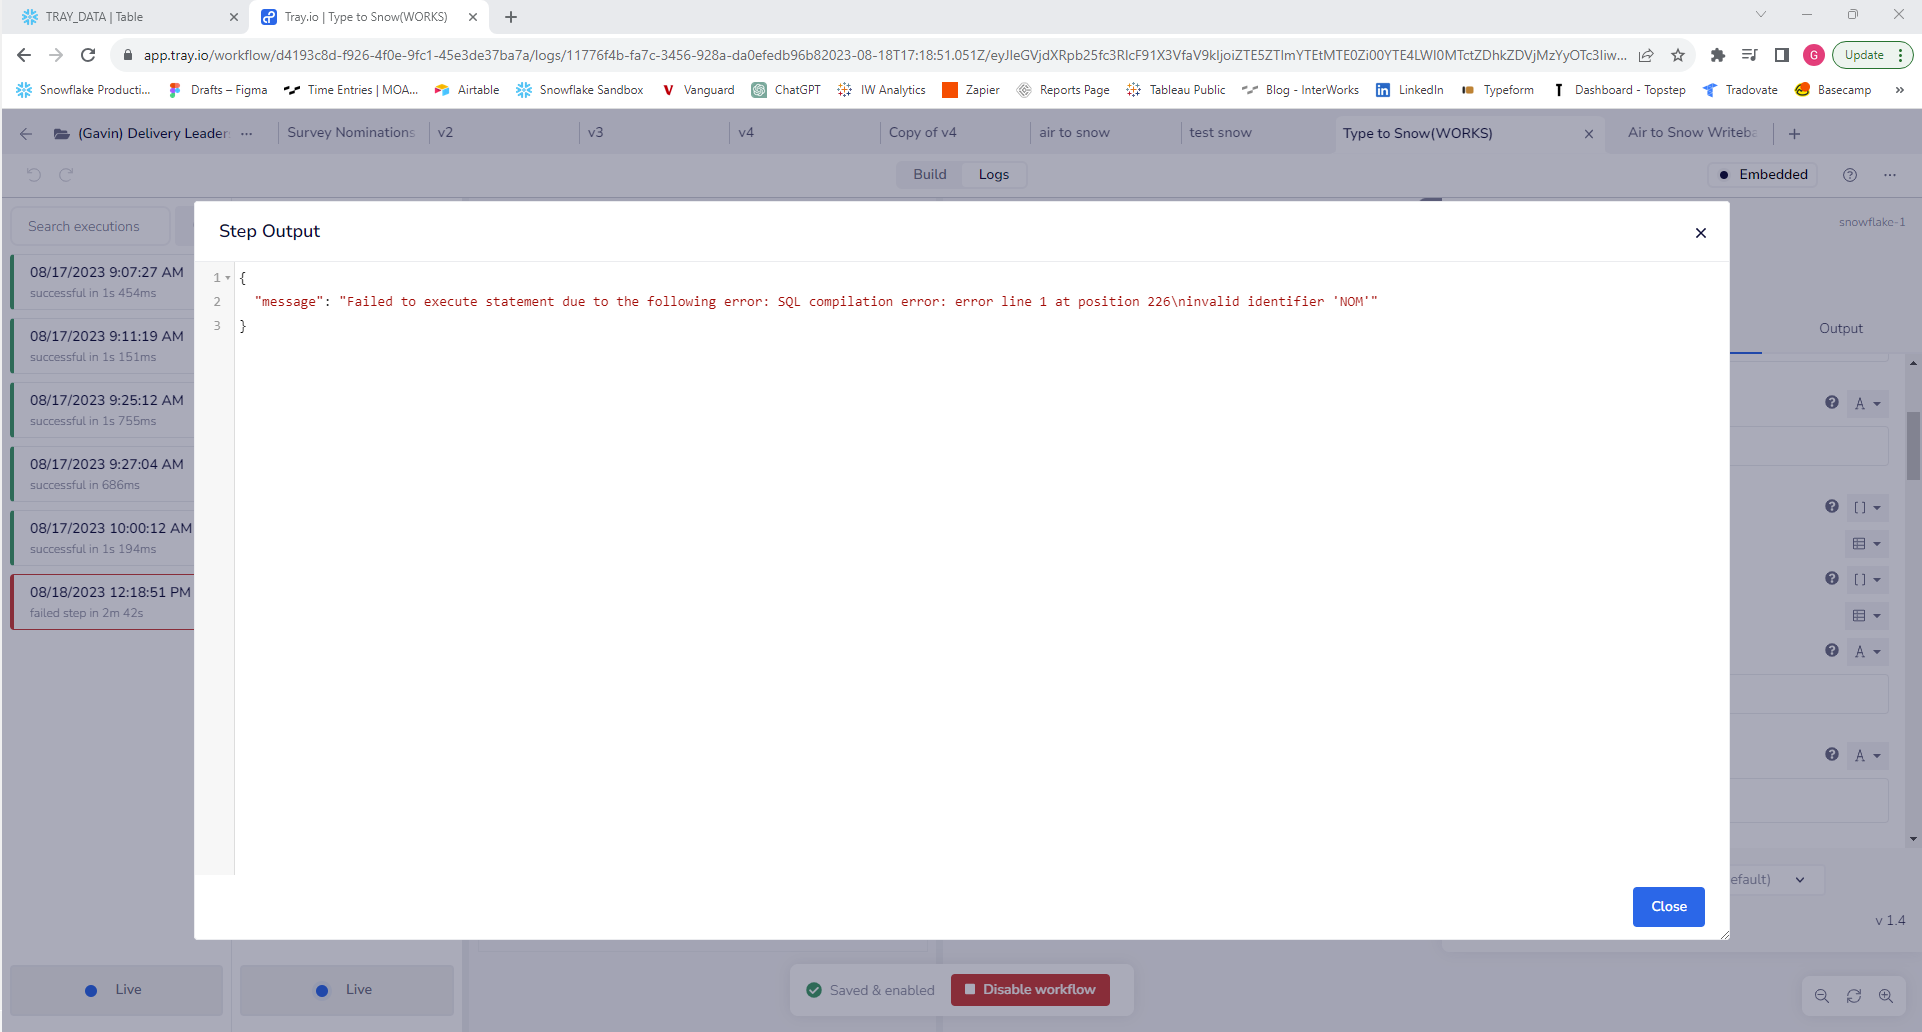This screenshot has width=1922, height=1032.
Task: Open the Copy of v4 workflow tab
Action: pyautogui.click(x=954, y=132)
